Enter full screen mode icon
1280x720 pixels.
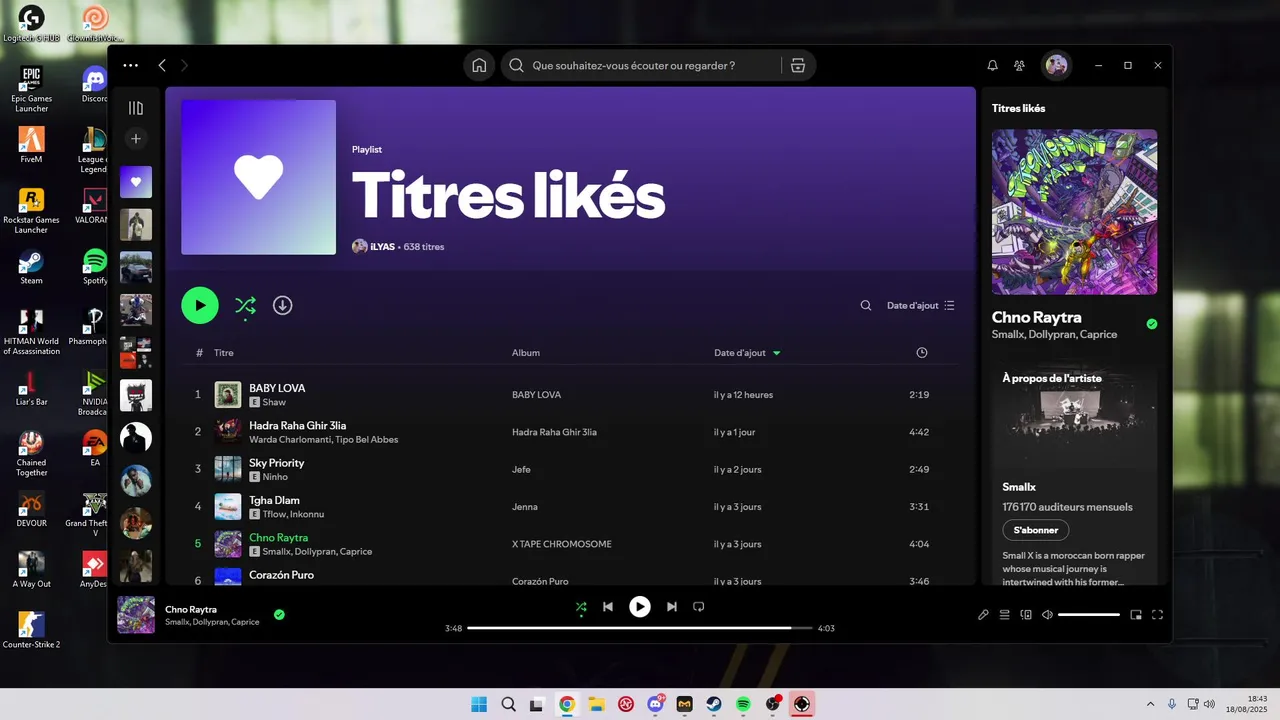(x=1158, y=615)
